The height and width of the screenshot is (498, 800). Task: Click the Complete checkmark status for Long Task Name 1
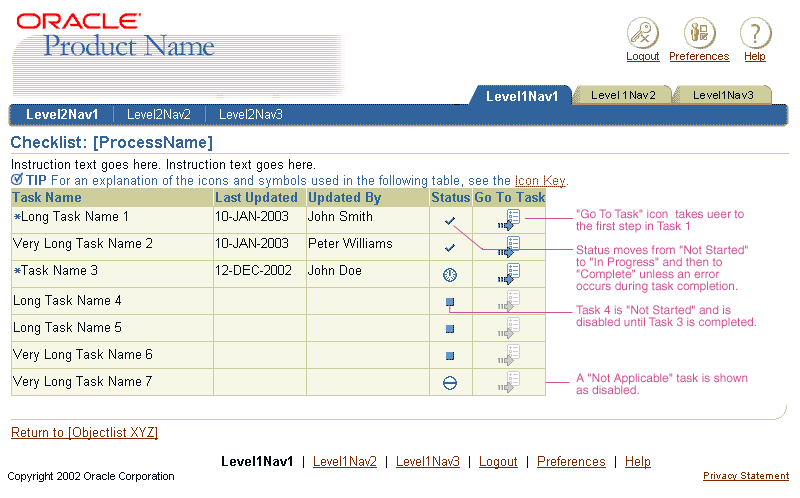click(449, 221)
